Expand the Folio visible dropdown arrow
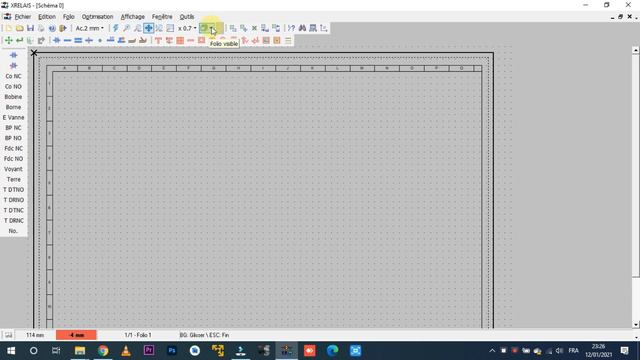640x360 pixels. 211,28
